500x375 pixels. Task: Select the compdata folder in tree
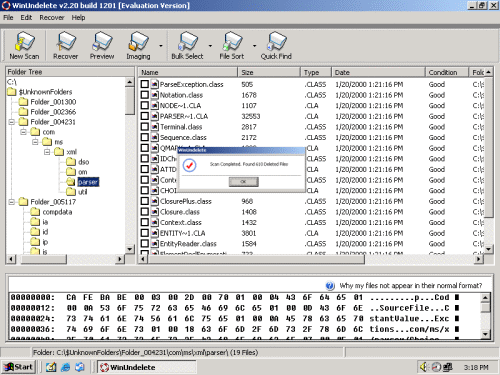pyautogui.click(x=57, y=212)
